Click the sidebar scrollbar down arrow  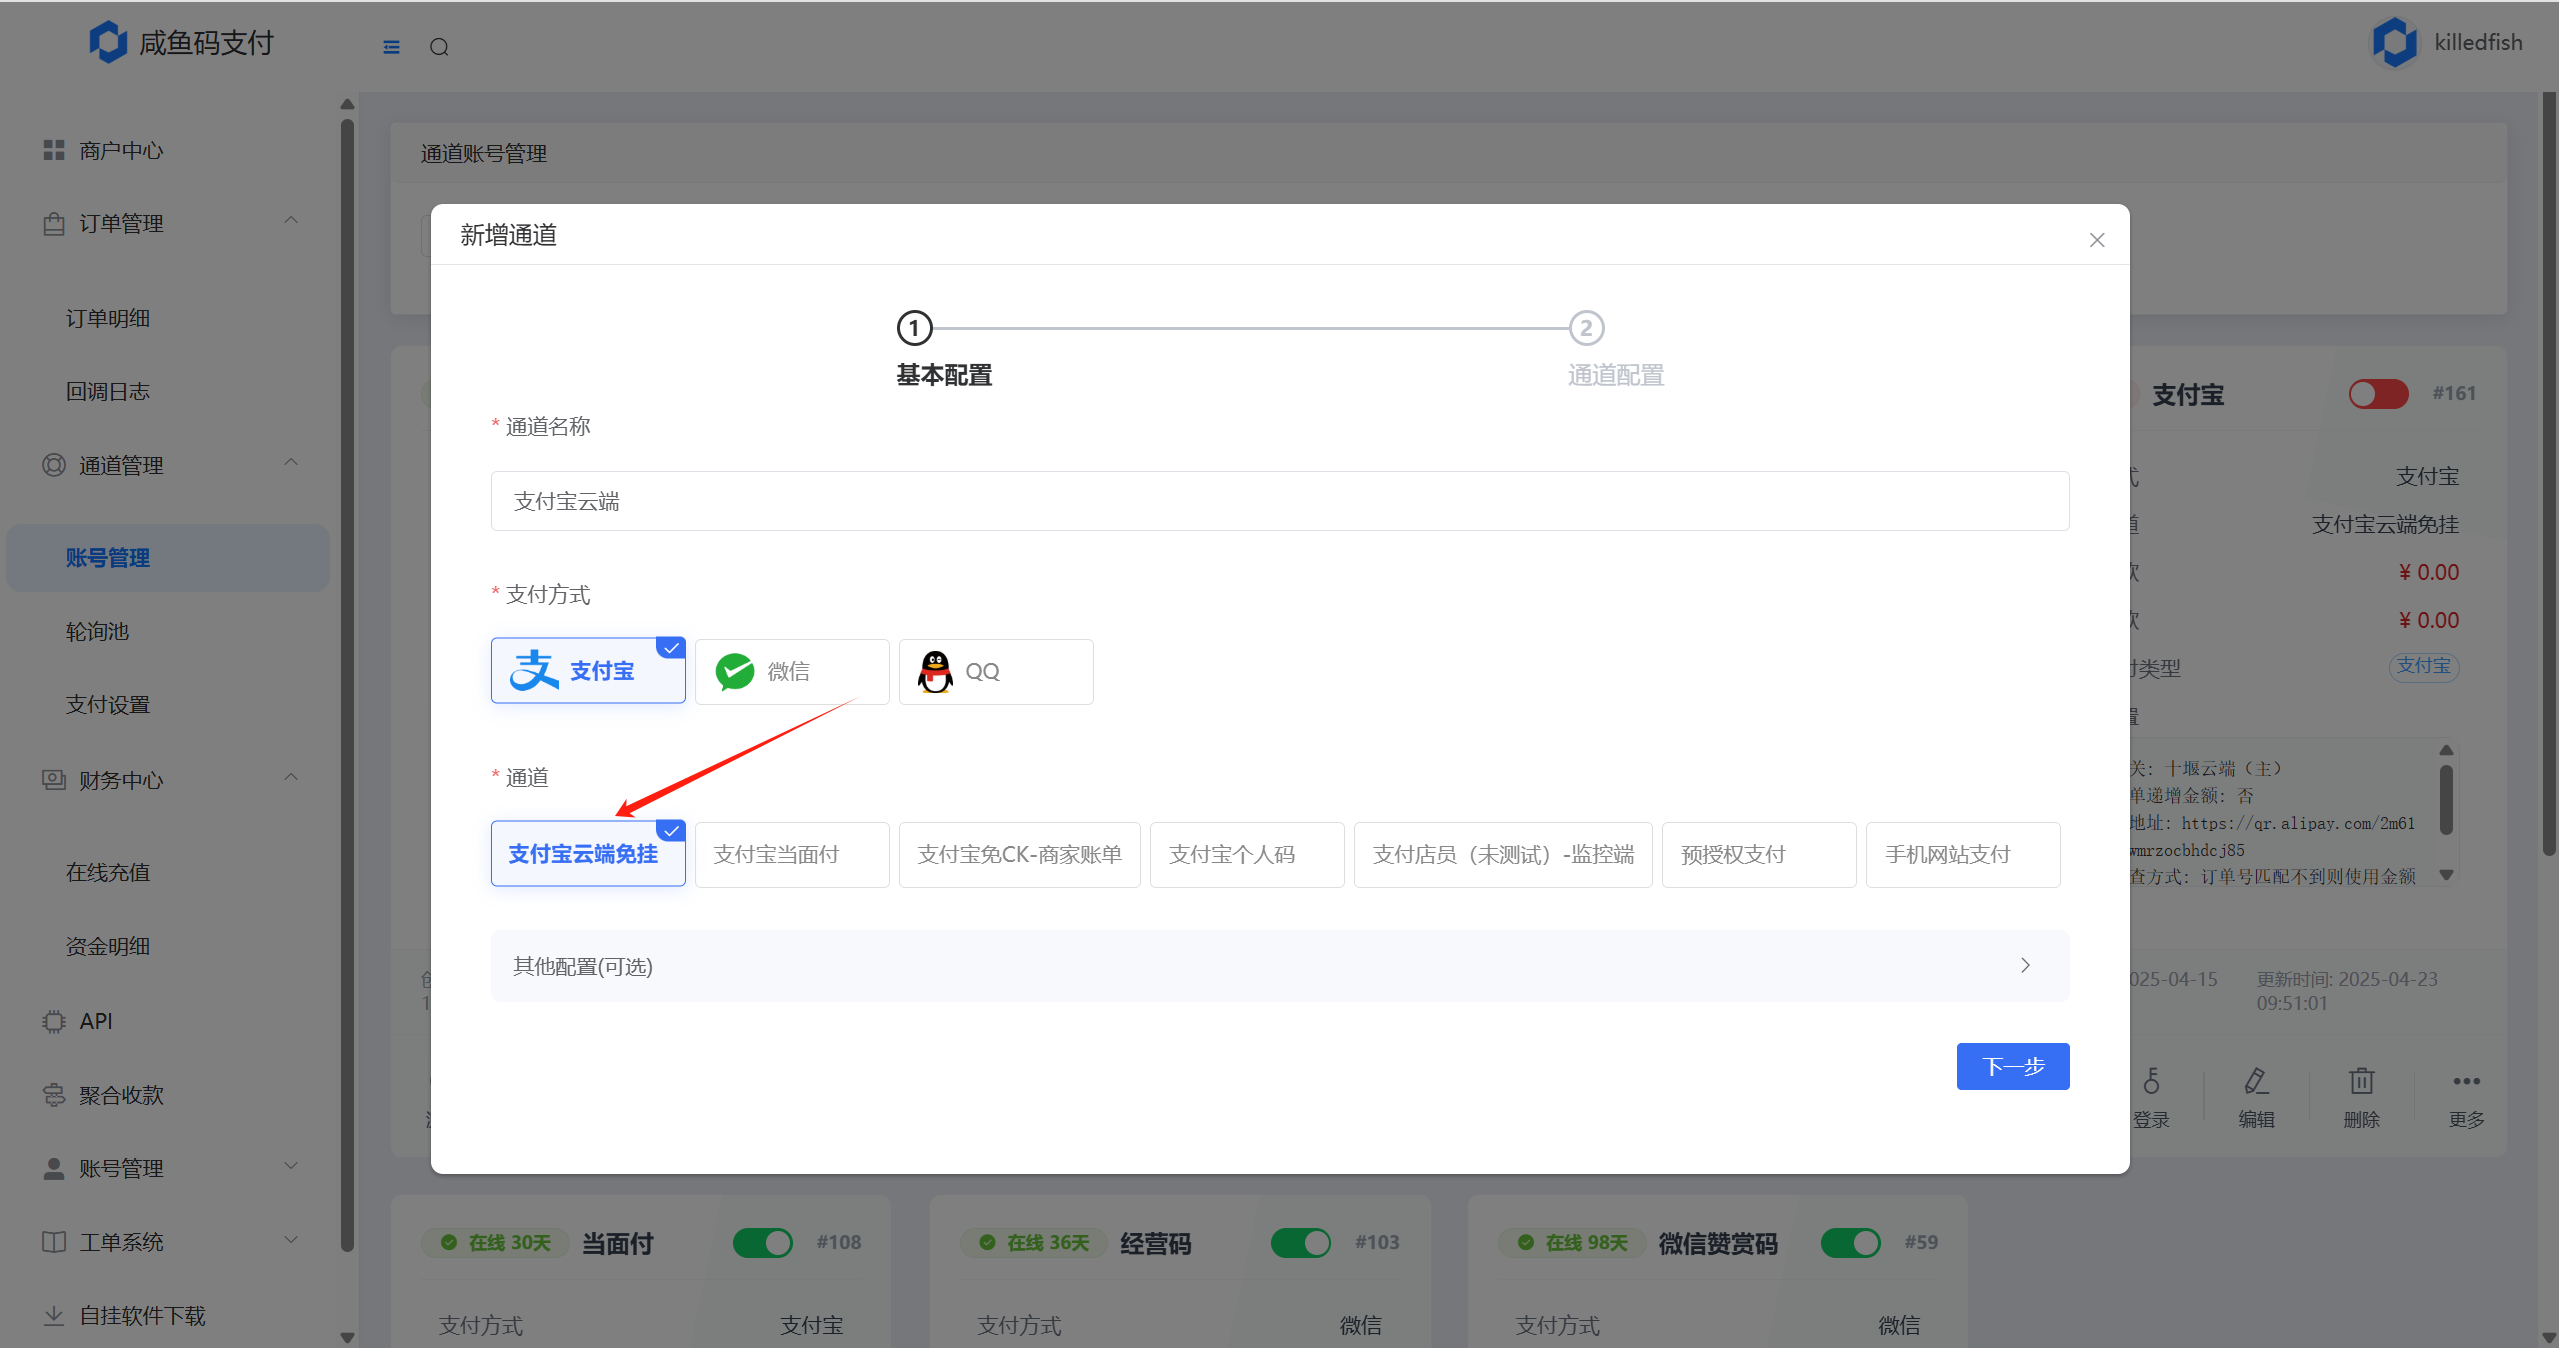[x=347, y=1337]
